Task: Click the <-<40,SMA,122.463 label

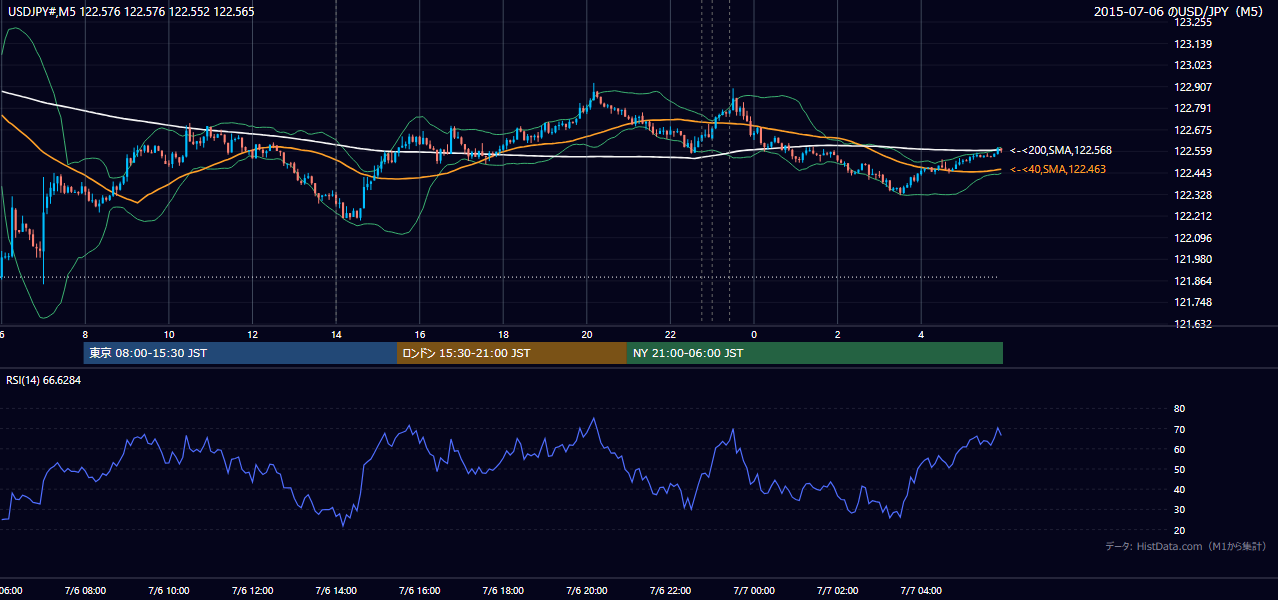Action: (x=1057, y=170)
